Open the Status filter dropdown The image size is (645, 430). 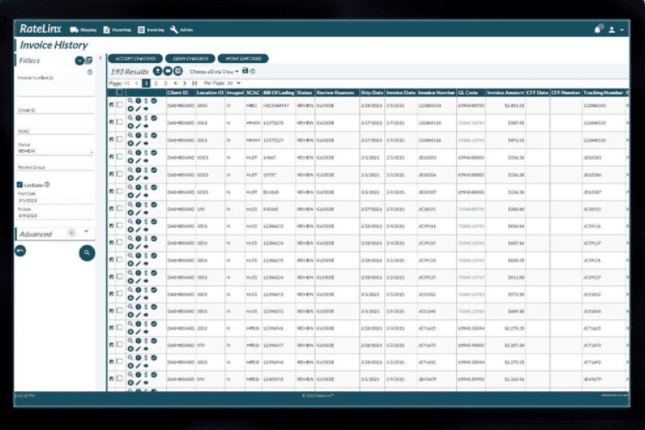(55, 153)
